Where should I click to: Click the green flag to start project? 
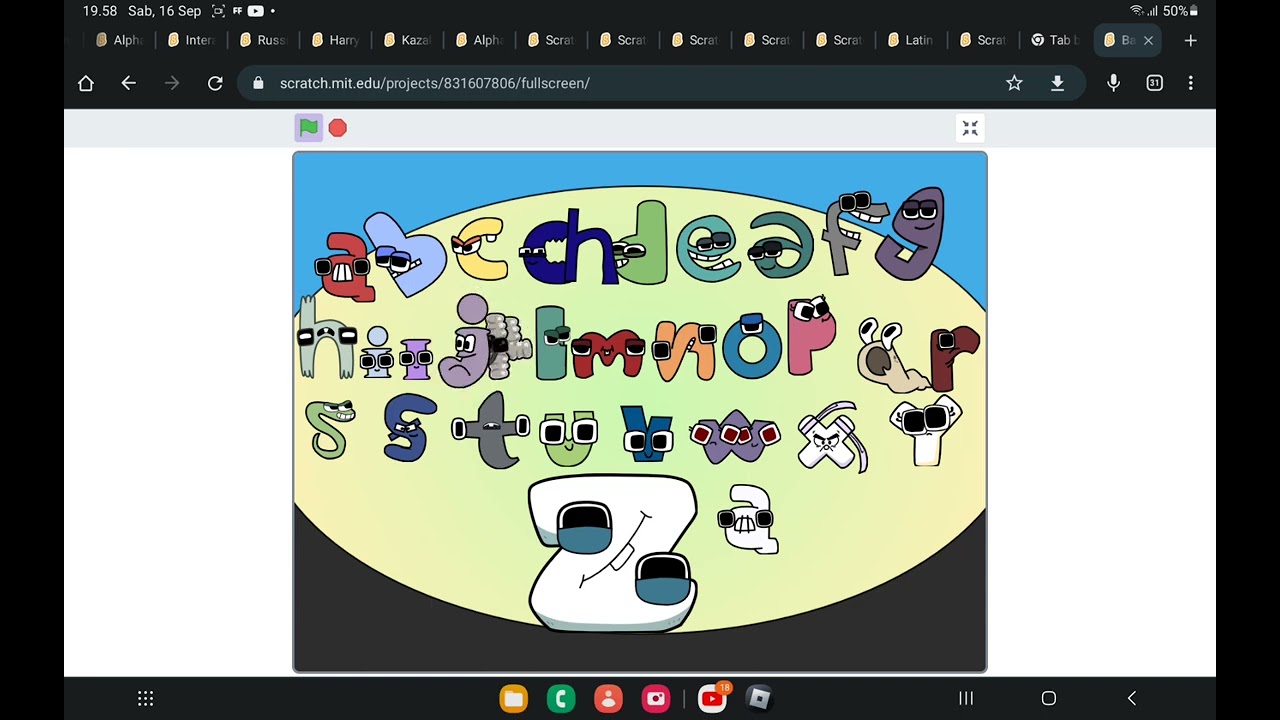[x=309, y=128]
